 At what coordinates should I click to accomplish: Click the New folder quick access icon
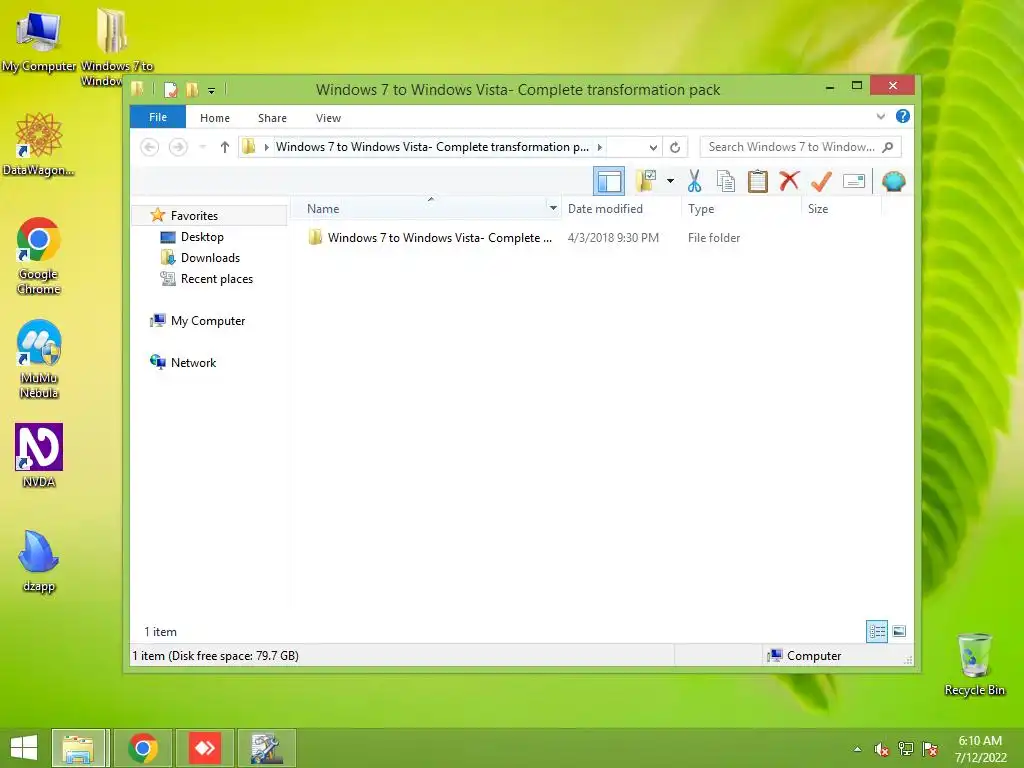pyautogui.click(x=192, y=89)
